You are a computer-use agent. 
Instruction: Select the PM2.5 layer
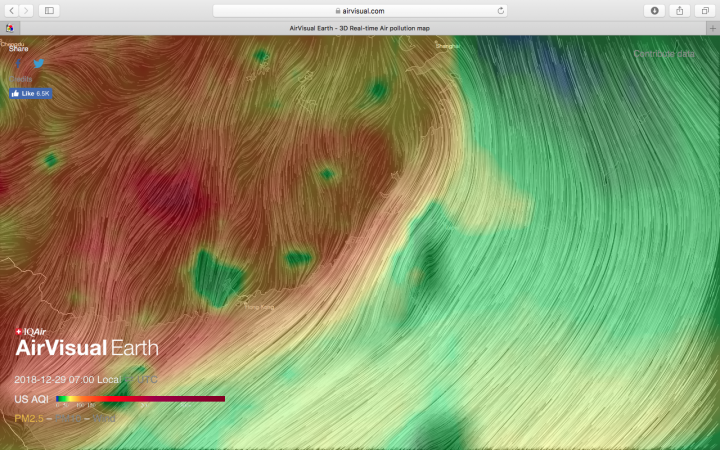[29, 418]
